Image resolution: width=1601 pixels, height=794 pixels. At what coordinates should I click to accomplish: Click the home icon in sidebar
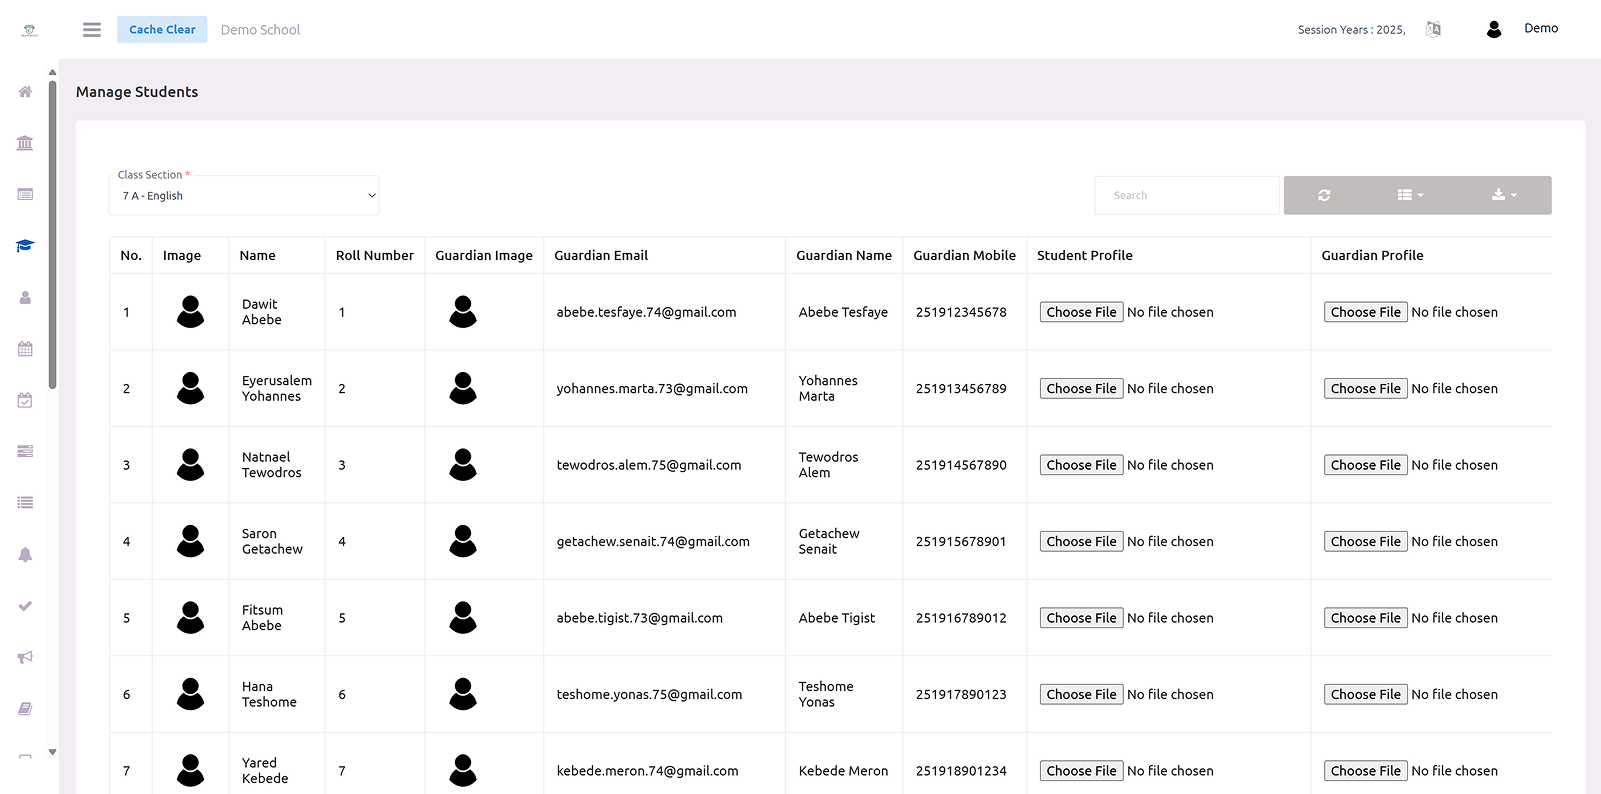point(25,92)
